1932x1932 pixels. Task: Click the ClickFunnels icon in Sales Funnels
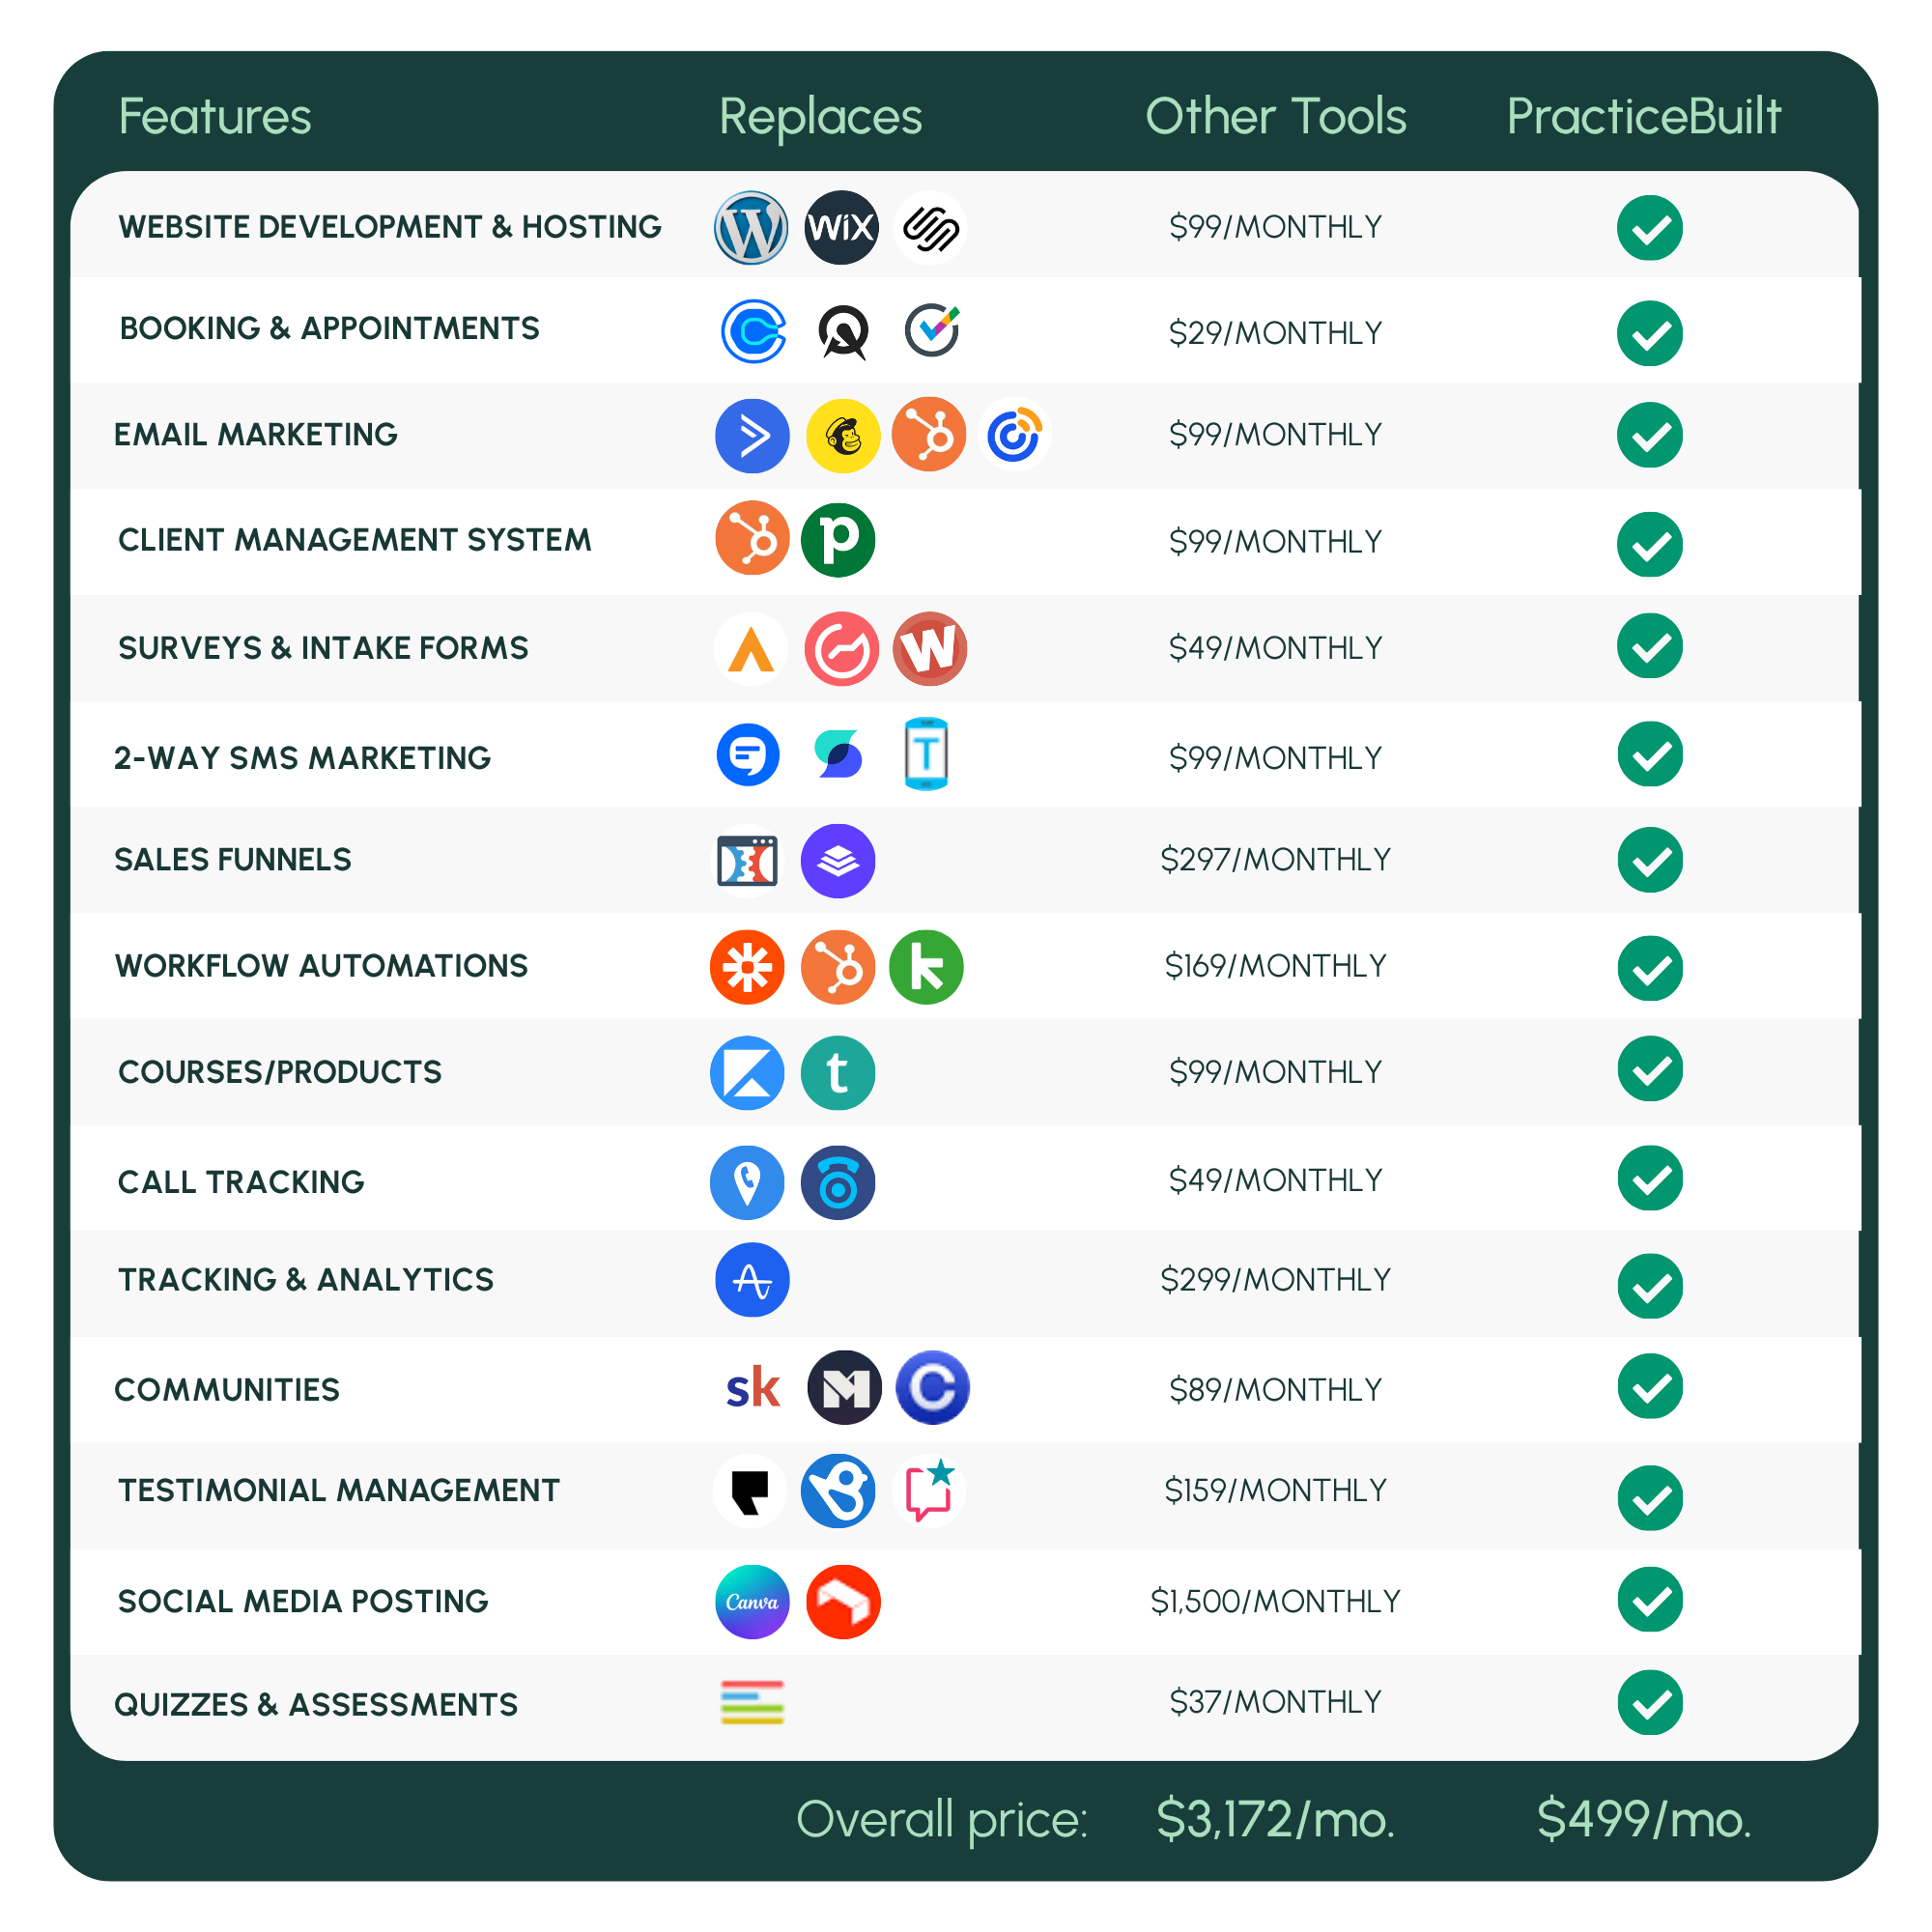(x=747, y=861)
